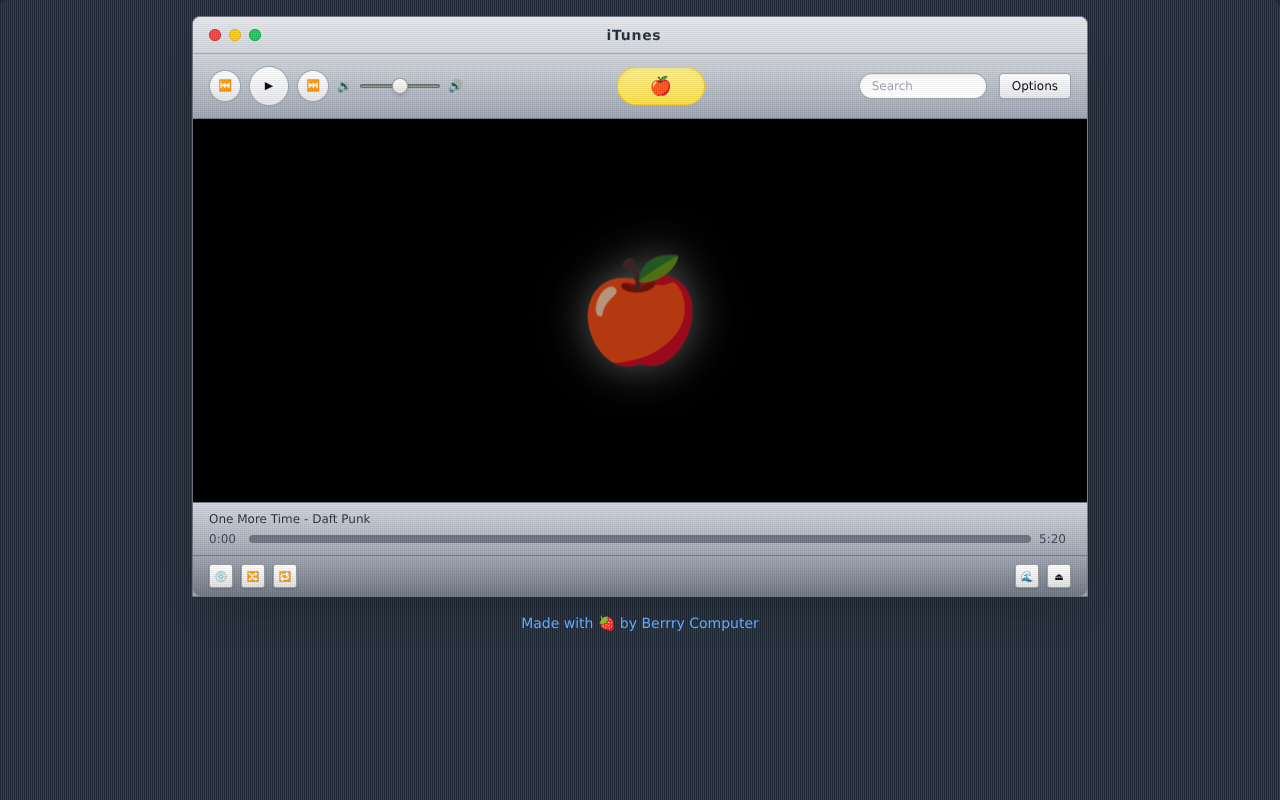The height and width of the screenshot is (800, 1280).
Task: Click the iTunes title bar text
Action: click(633, 35)
